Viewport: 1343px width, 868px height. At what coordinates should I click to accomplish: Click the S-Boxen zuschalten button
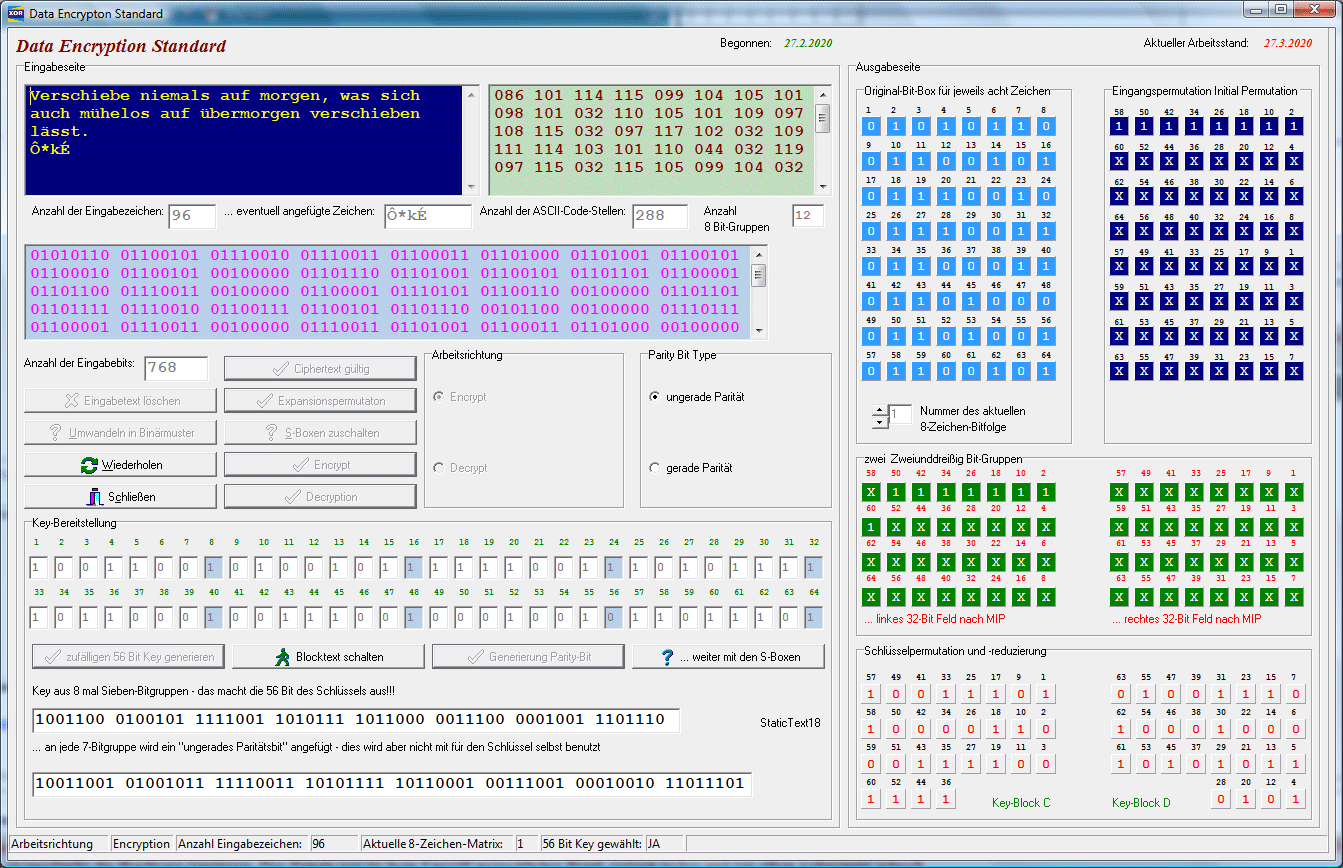tap(320, 433)
